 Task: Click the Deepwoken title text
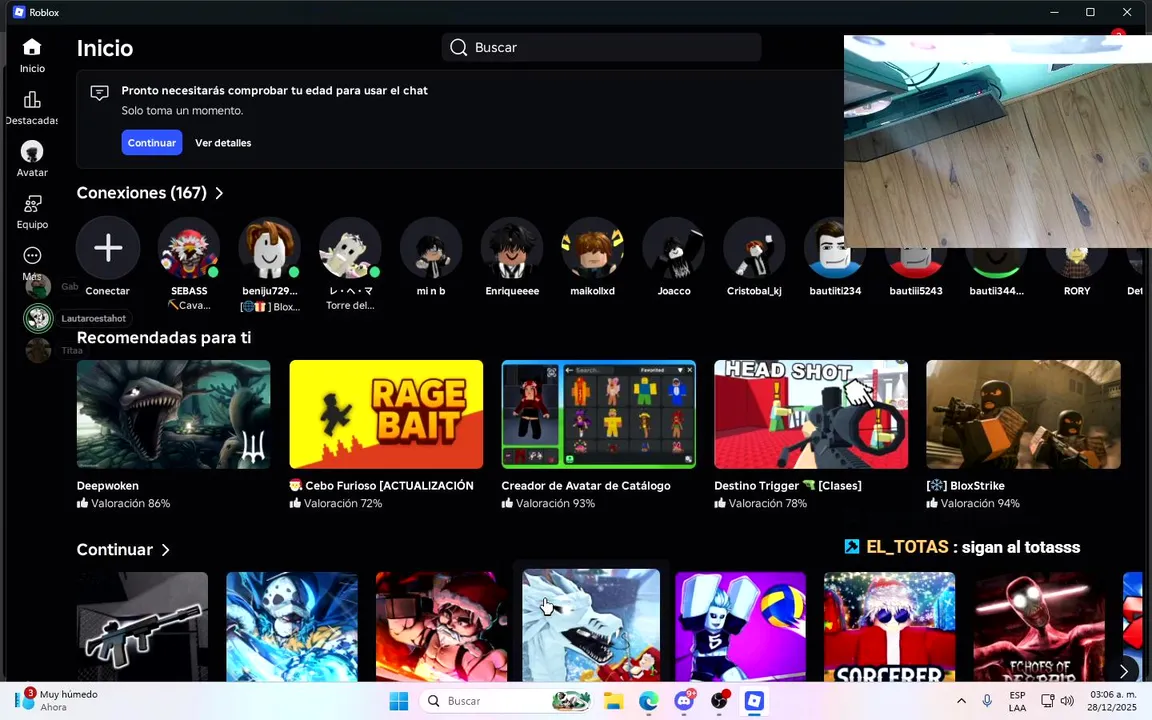tap(107, 486)
